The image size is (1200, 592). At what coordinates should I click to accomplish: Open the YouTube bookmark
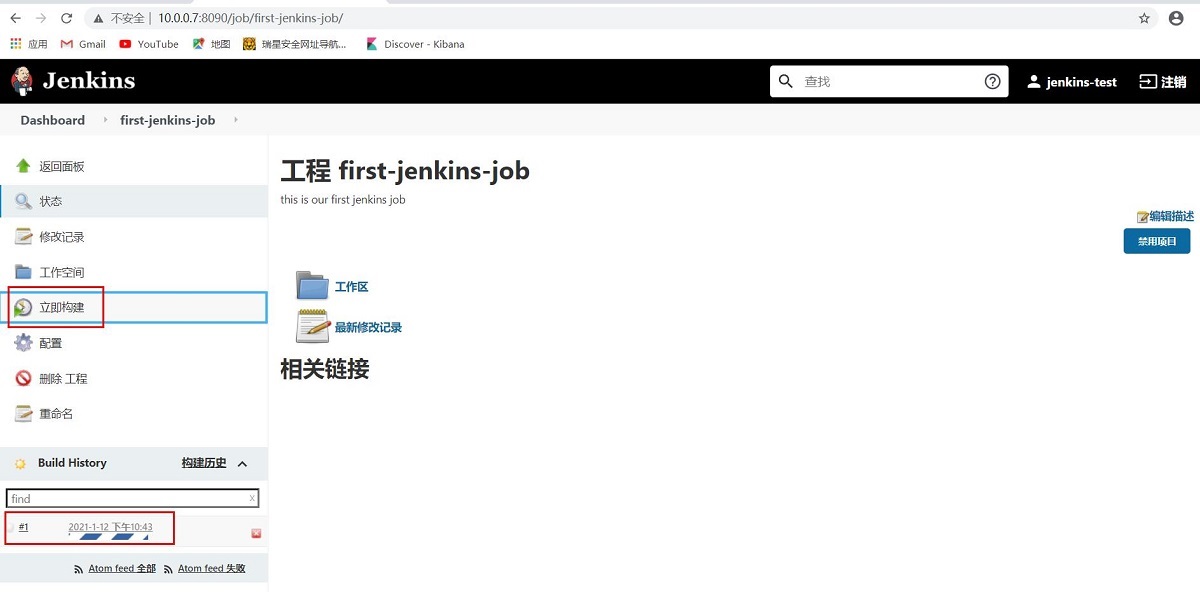[149, 44]
